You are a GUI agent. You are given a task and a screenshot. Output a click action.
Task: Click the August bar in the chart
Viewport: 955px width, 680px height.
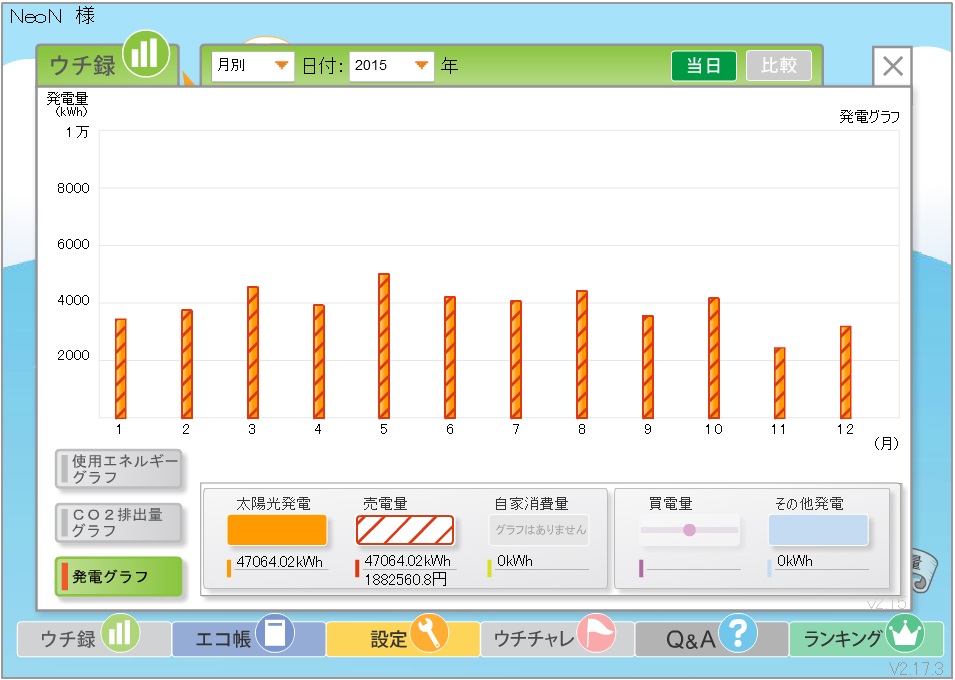(582, 355)
